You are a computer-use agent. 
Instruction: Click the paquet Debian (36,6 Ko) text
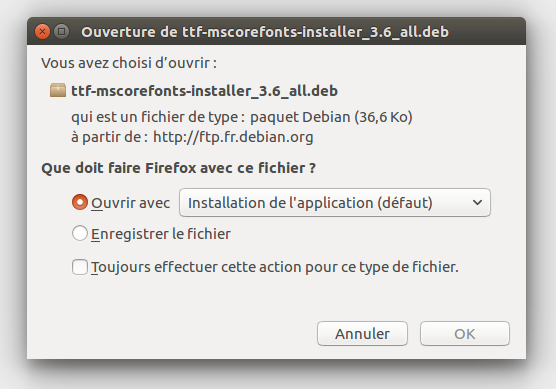point(331,117)
